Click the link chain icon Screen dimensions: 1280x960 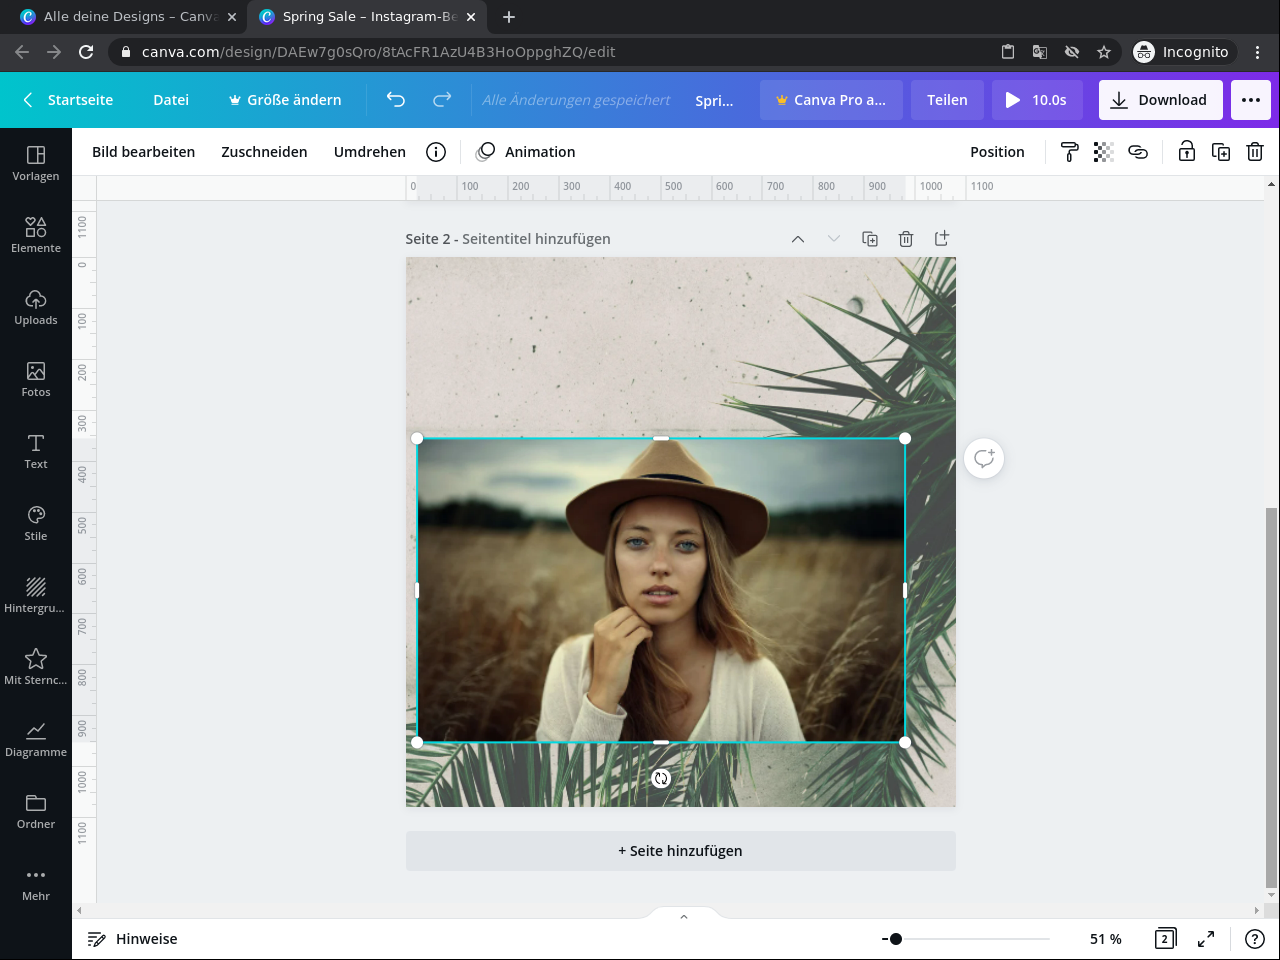tap(1138, 152)
